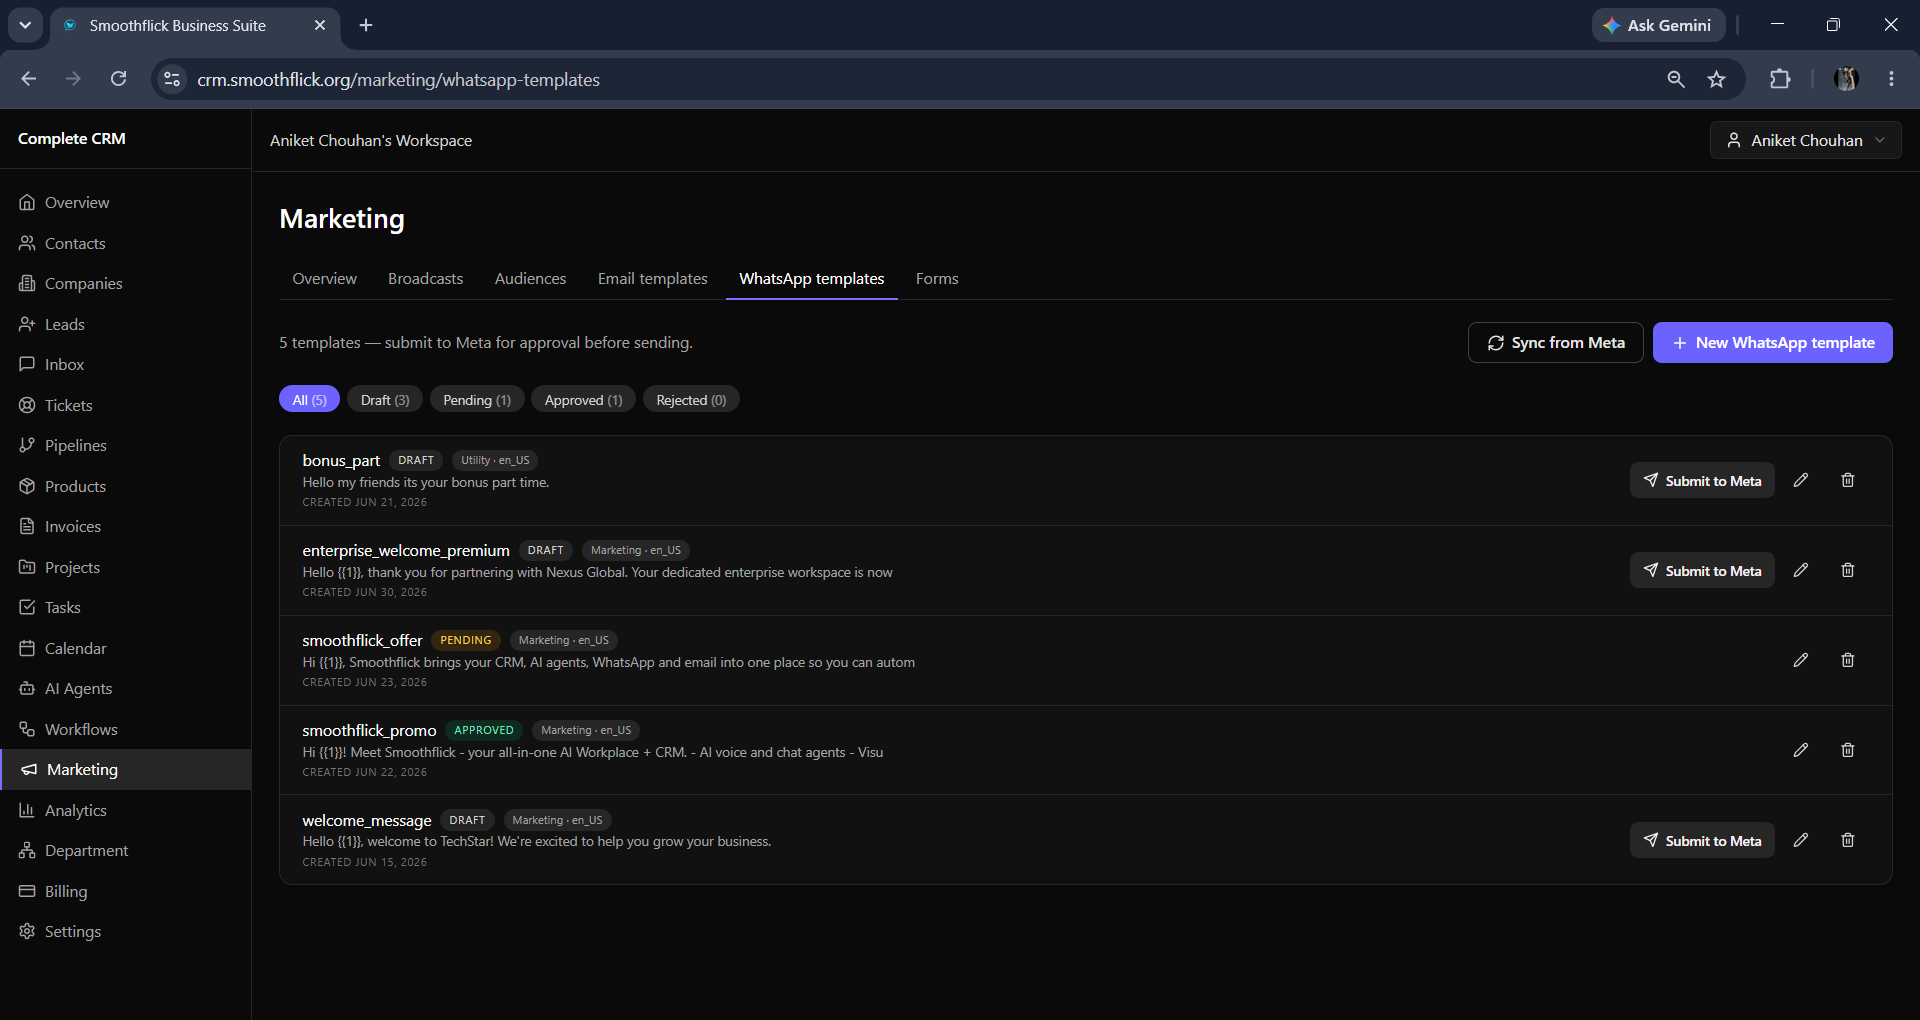Open Contacts in the sidebar
Viewport: 1920px width, 1020px height.
click(125, 243)
